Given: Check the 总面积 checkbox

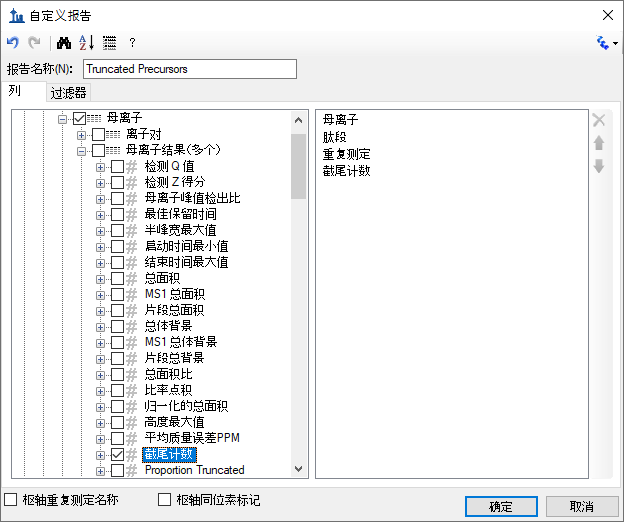Looking at the screenshot, I should [x=117, y=279].
